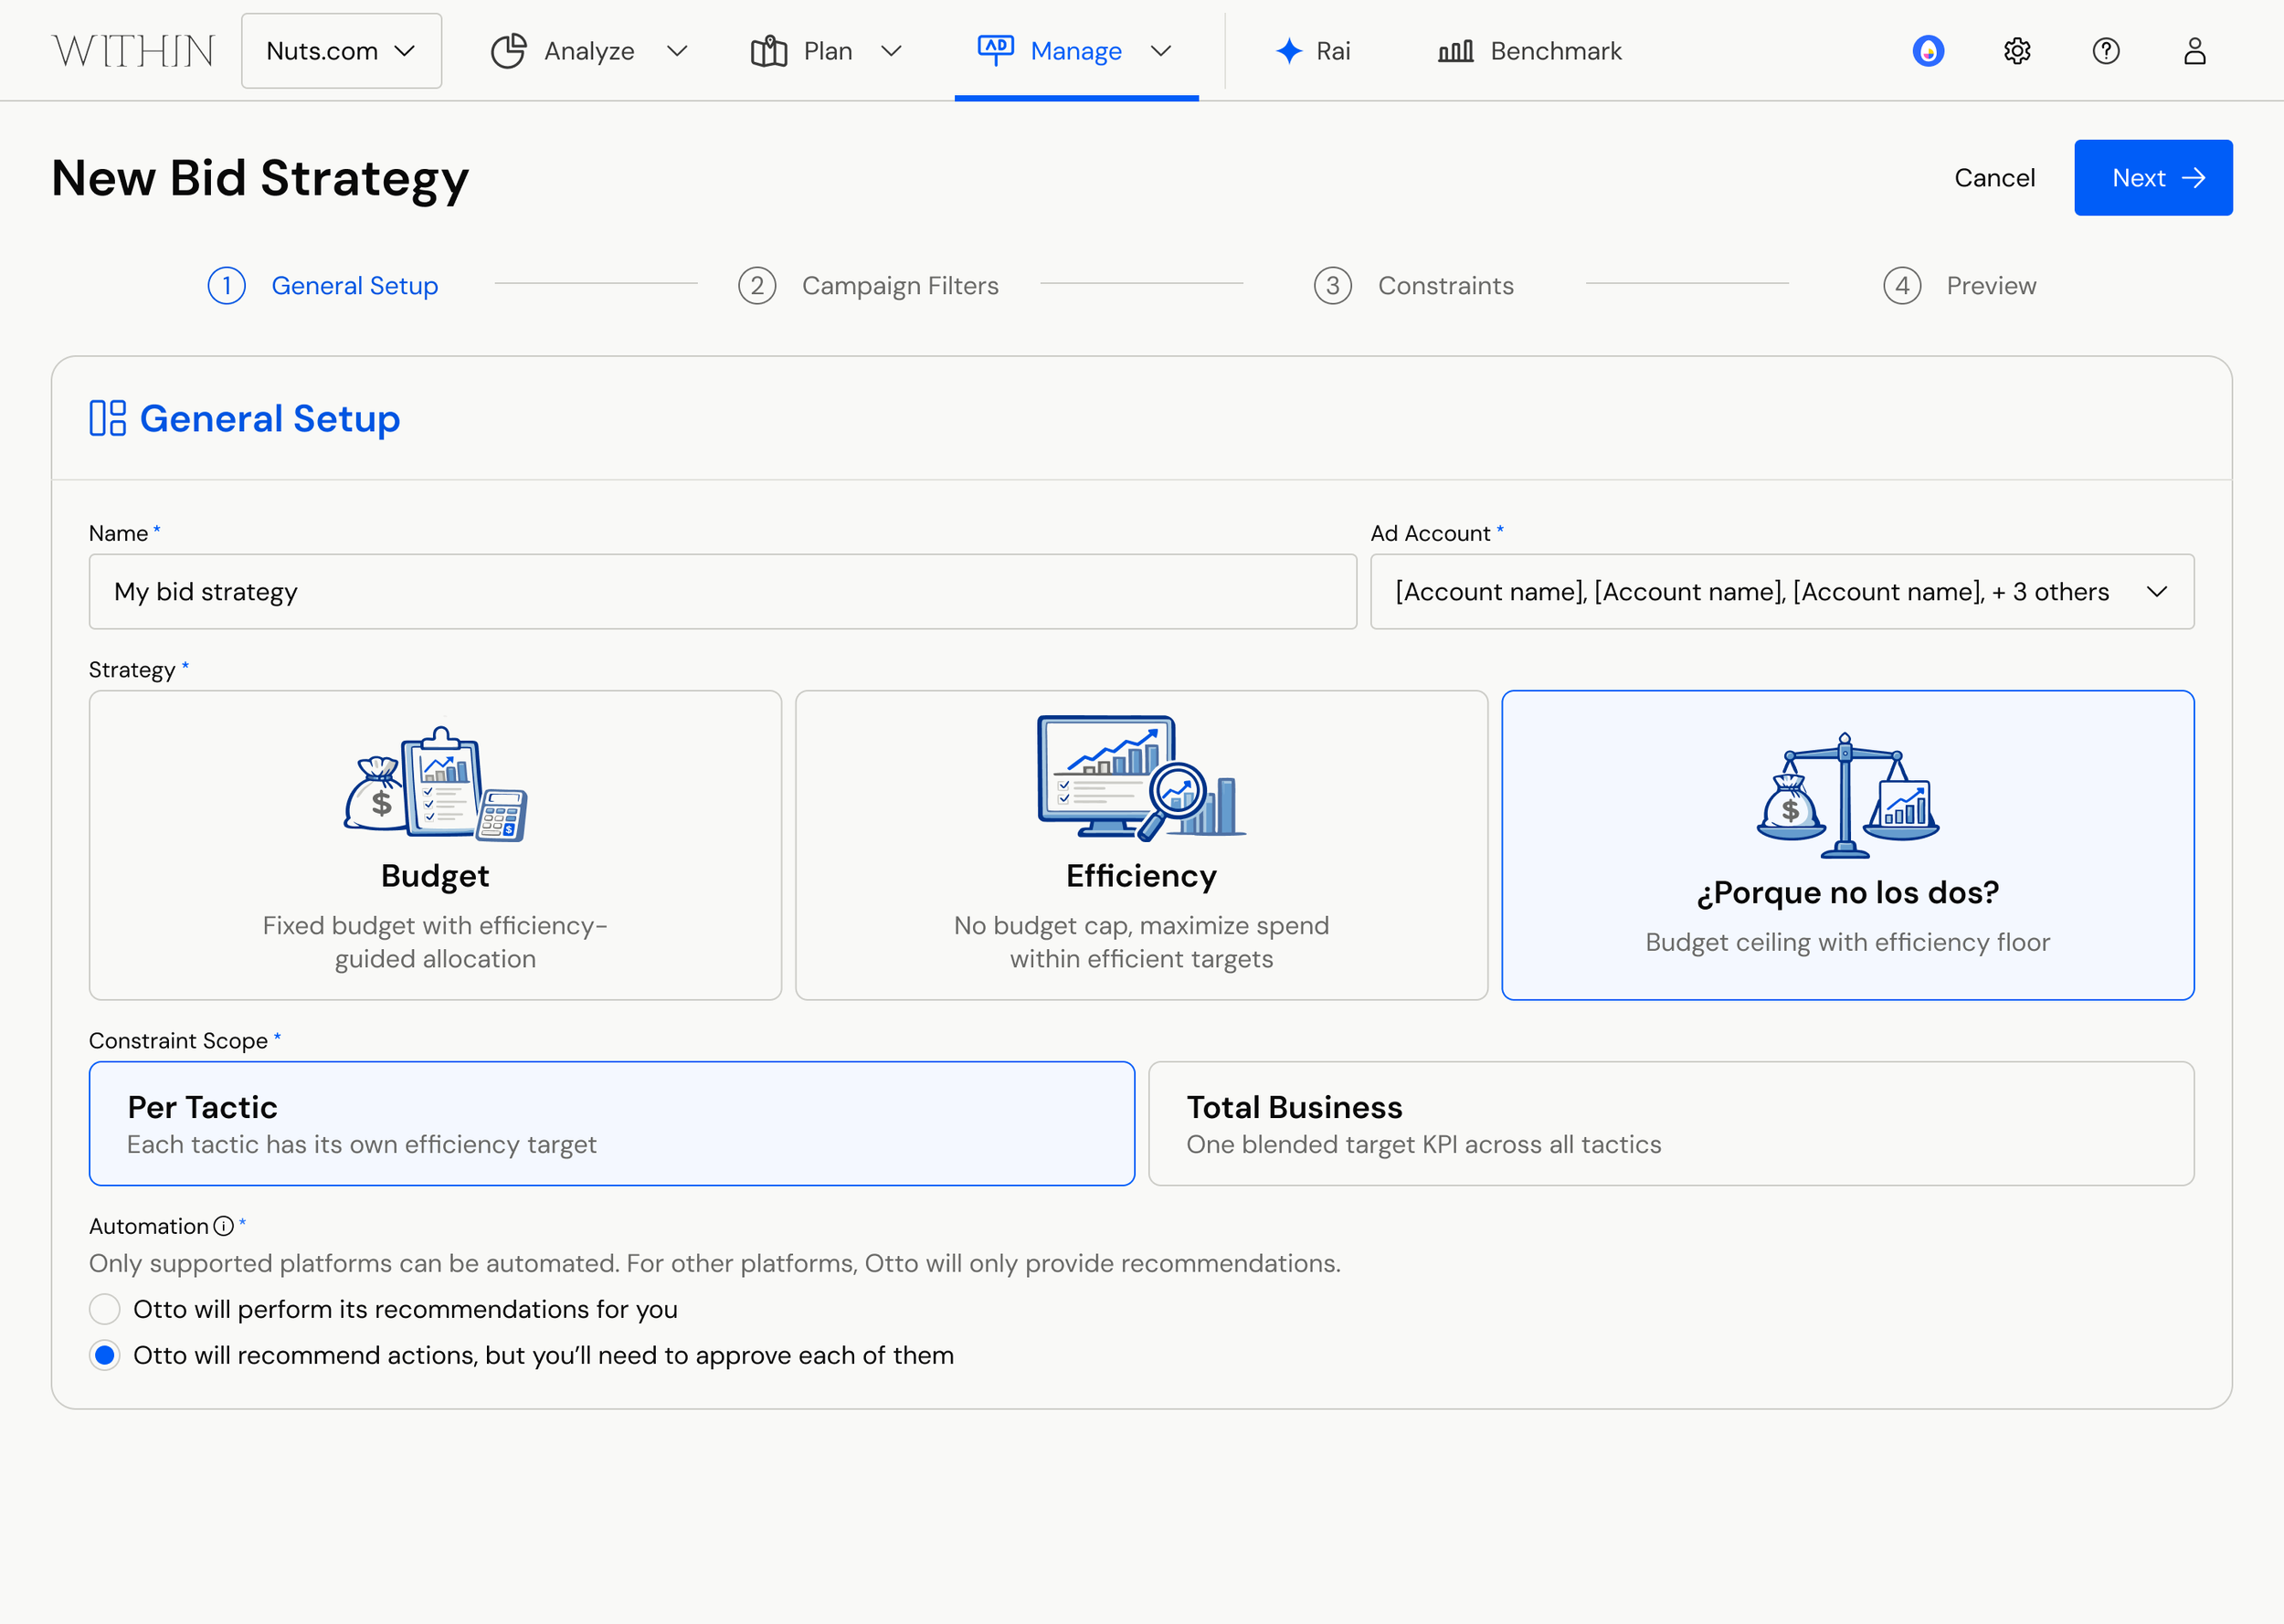Viewport: 2284px width, 1624px height.
Task: Expand the Plan menu chevron
Action: point(891,51)
